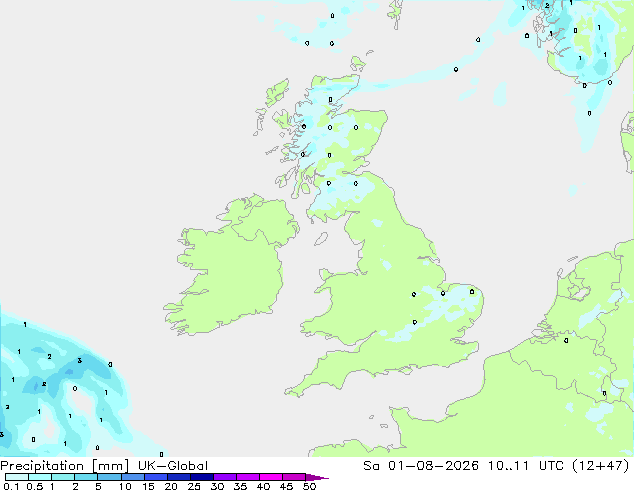634x490 pixels.
Task: Click legend scale value '30'
Action: click(x=217, y=486)
